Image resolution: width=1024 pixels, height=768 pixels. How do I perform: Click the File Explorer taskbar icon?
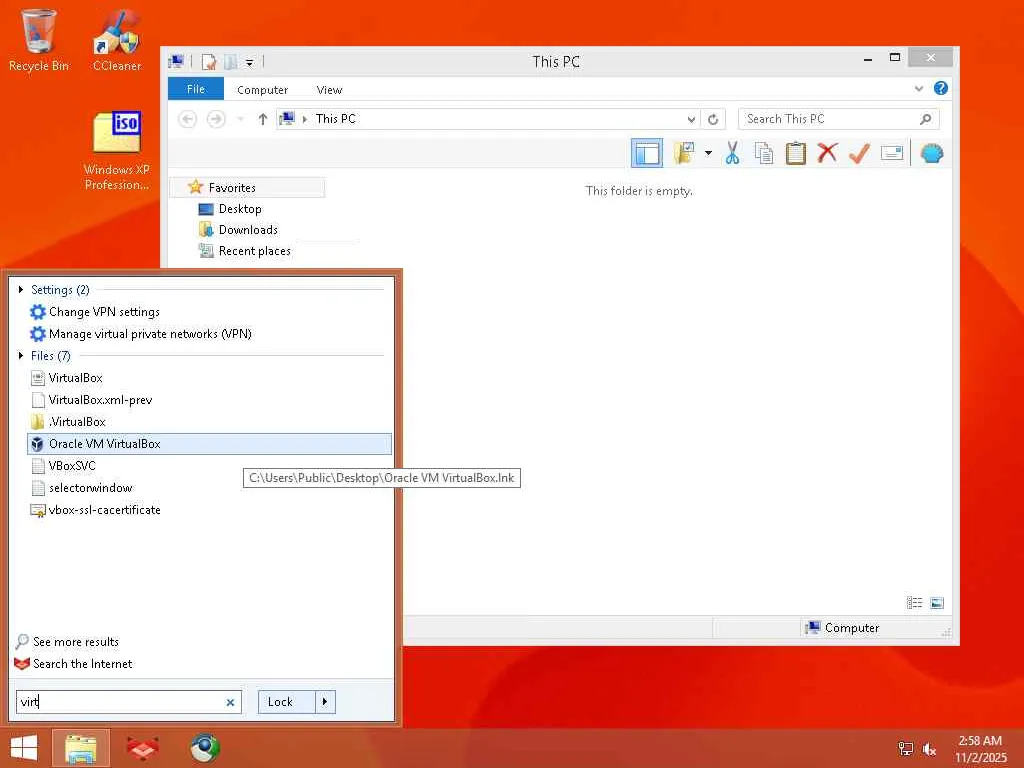[81, 748]
